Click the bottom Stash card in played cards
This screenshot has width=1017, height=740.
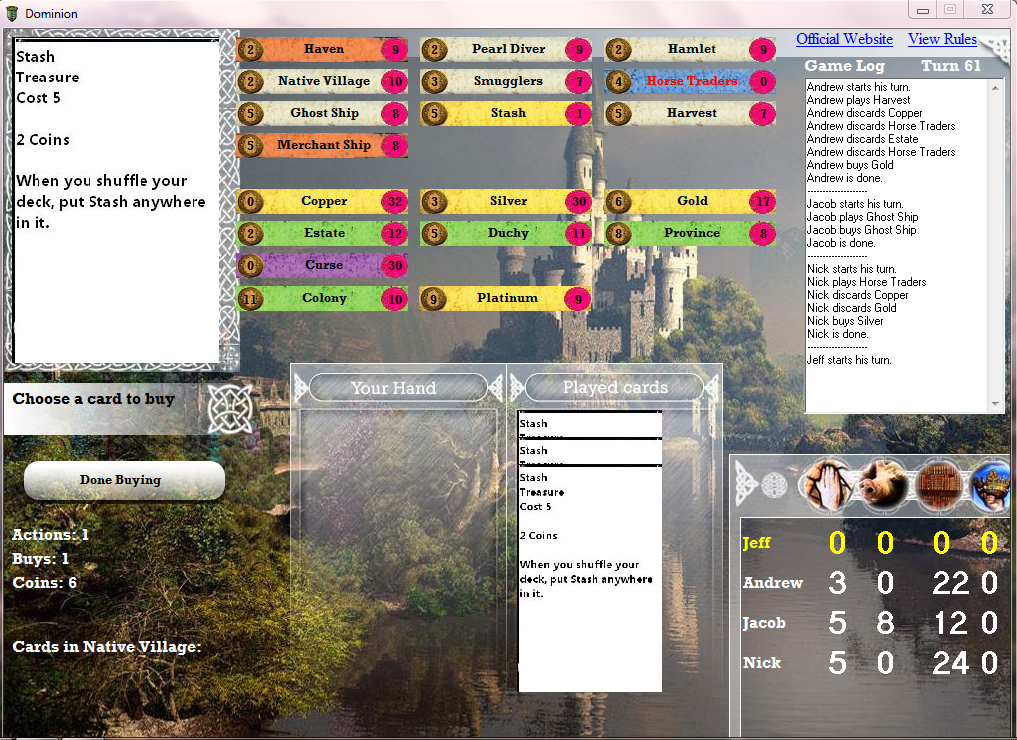pos(589,580)
